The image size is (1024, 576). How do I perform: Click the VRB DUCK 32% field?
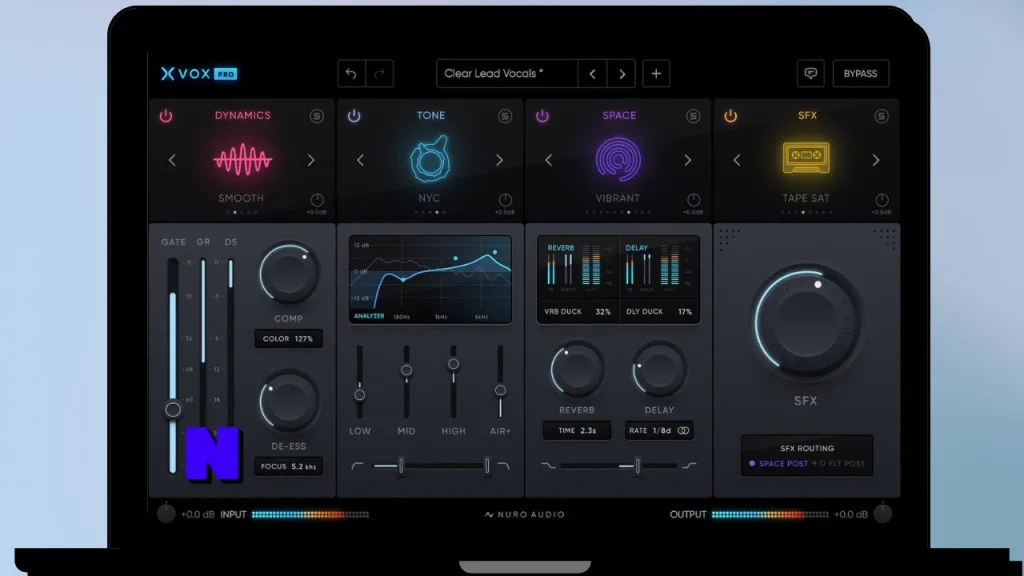(577, 312)
